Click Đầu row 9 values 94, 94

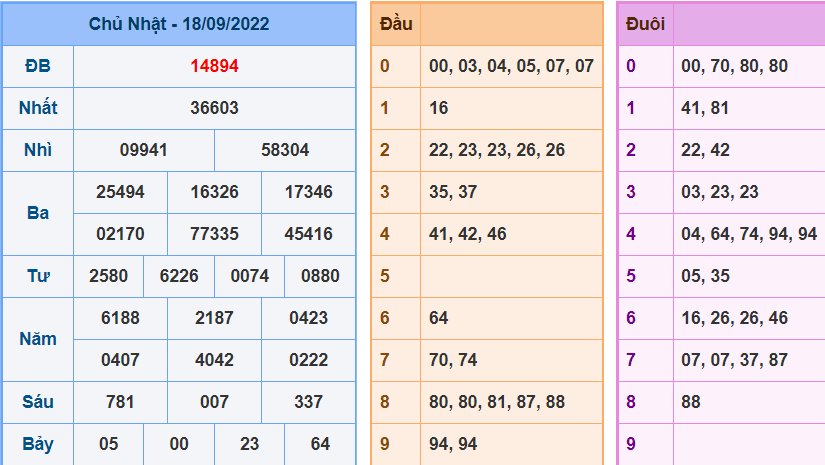coord(453,444)
